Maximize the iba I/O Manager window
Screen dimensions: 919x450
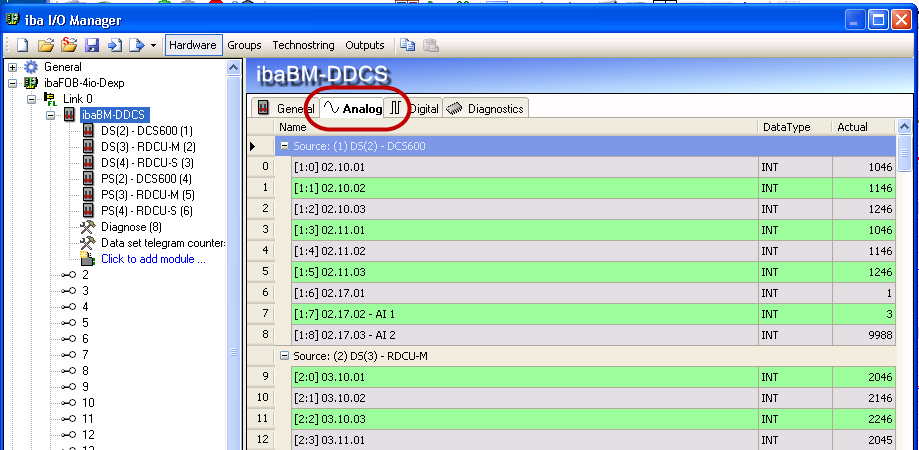pos(879,20)
